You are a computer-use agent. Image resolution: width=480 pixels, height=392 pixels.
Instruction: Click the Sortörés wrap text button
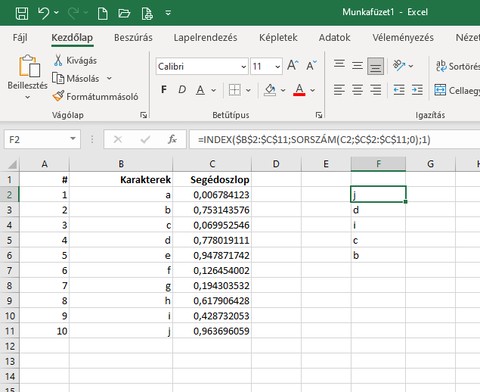(x=457, y=66)
